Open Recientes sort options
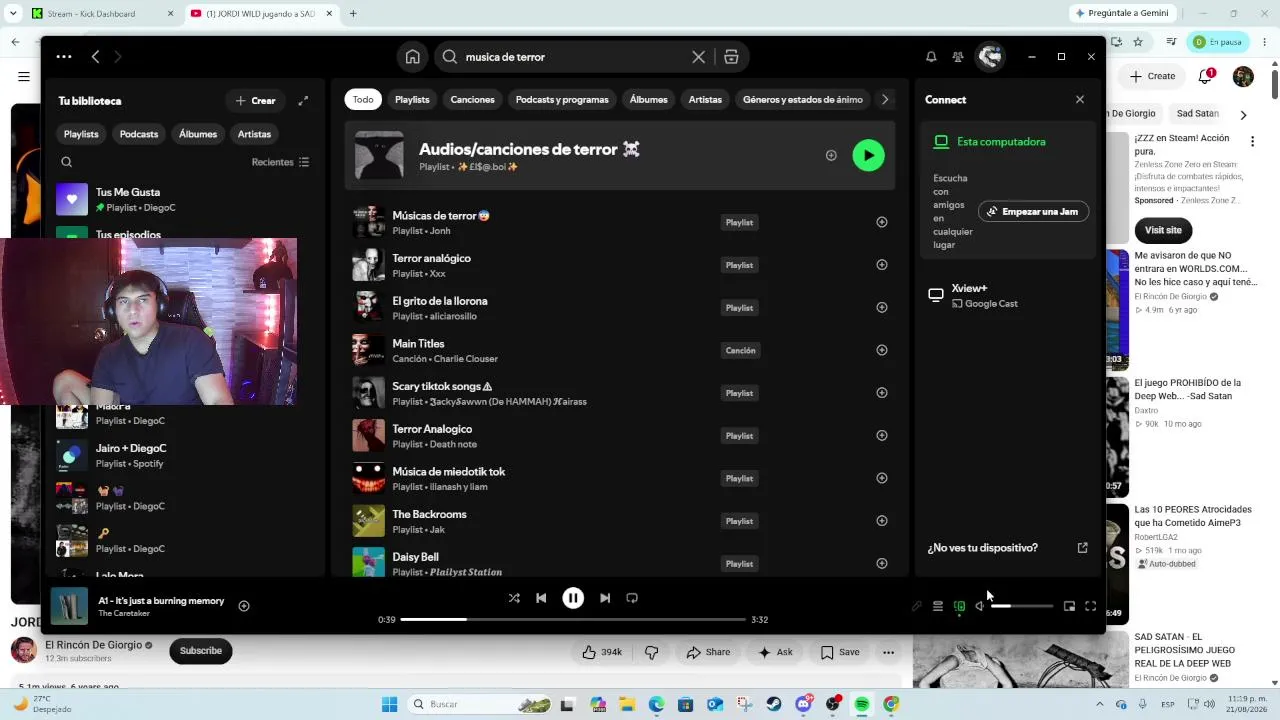 (x=281, y=162)
